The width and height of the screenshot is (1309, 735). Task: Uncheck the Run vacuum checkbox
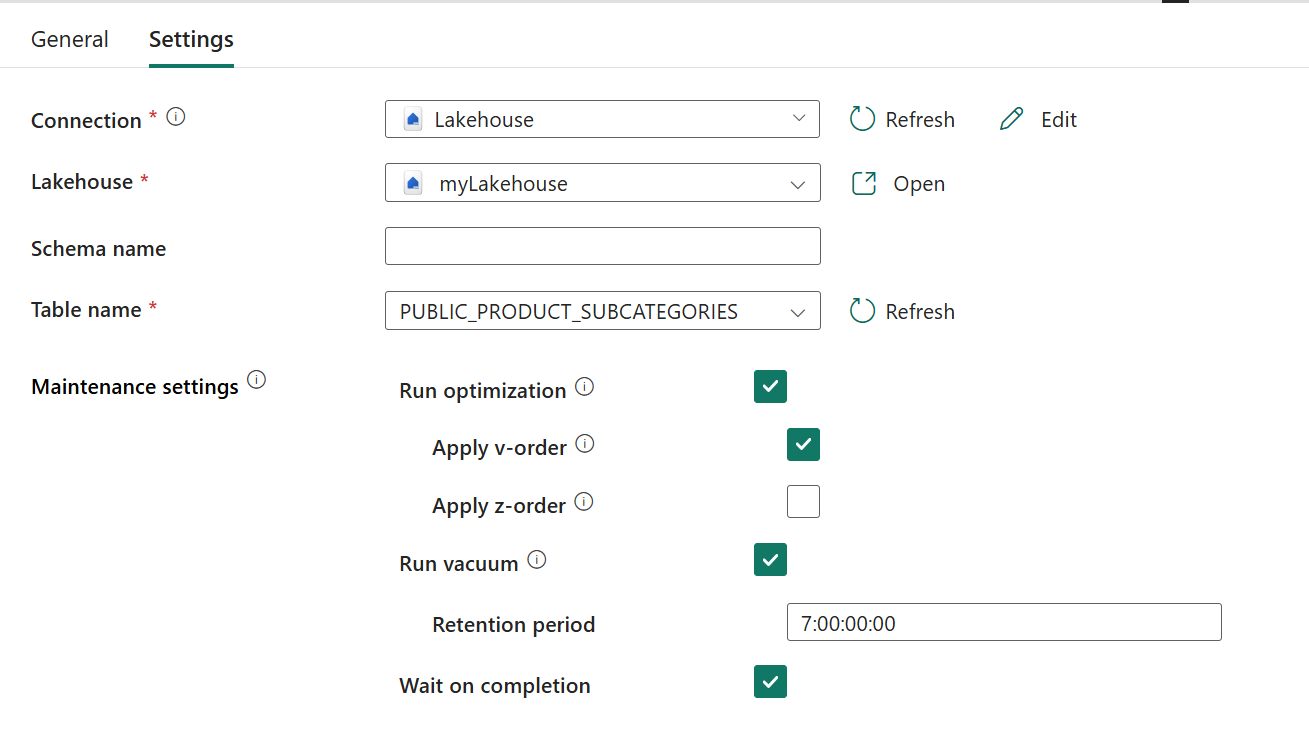pos(770,559)
